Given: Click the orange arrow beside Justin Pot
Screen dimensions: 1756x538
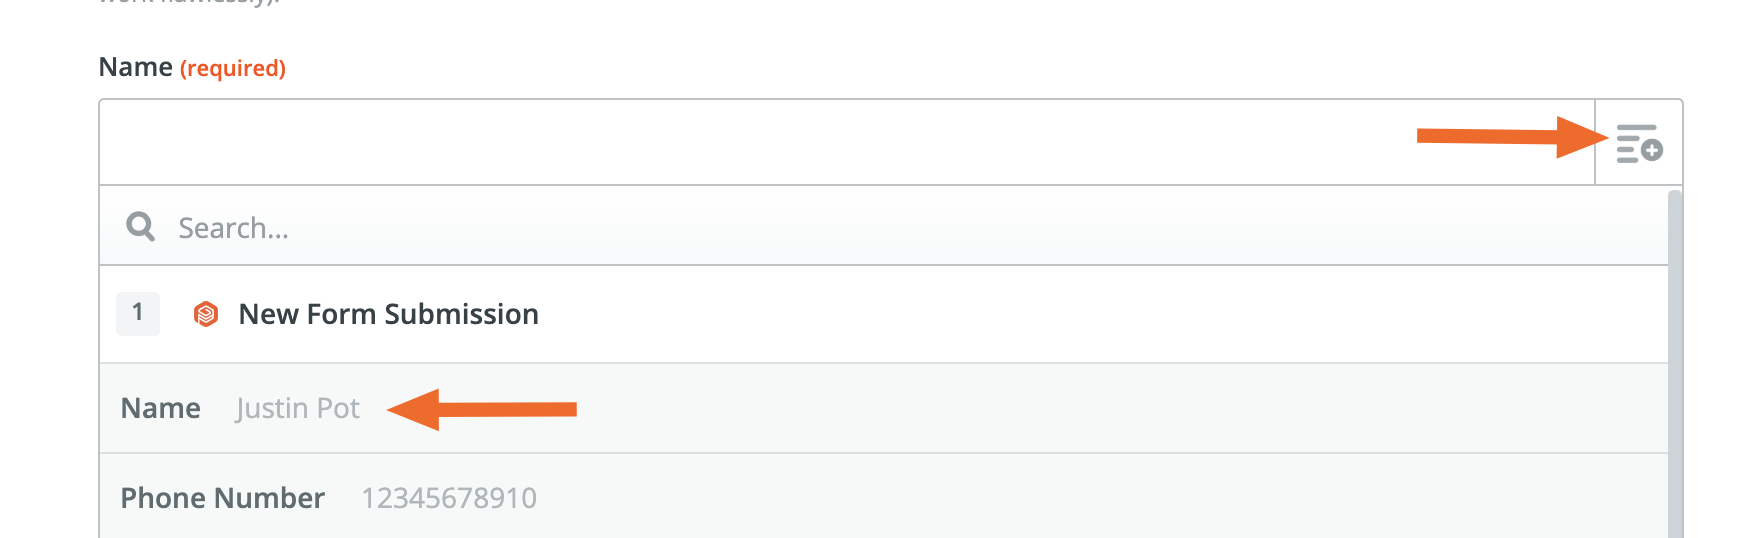Looking at the screenshot, I should pos(482,409).
